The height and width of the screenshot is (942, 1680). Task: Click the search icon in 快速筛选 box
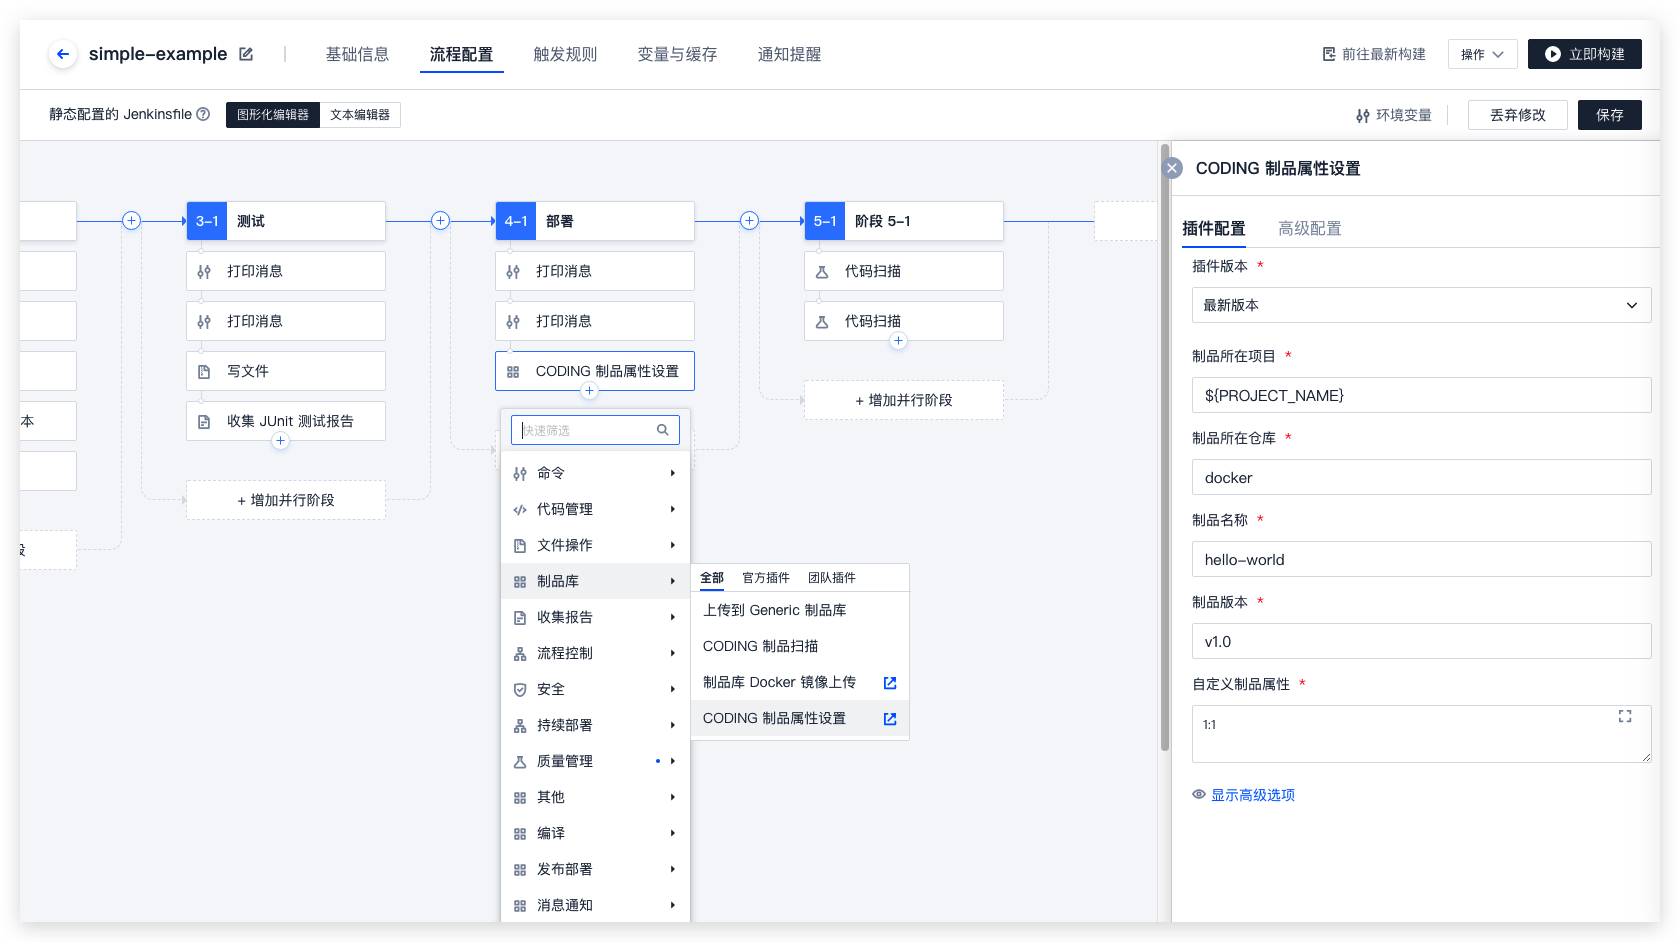tap(662, 430)
